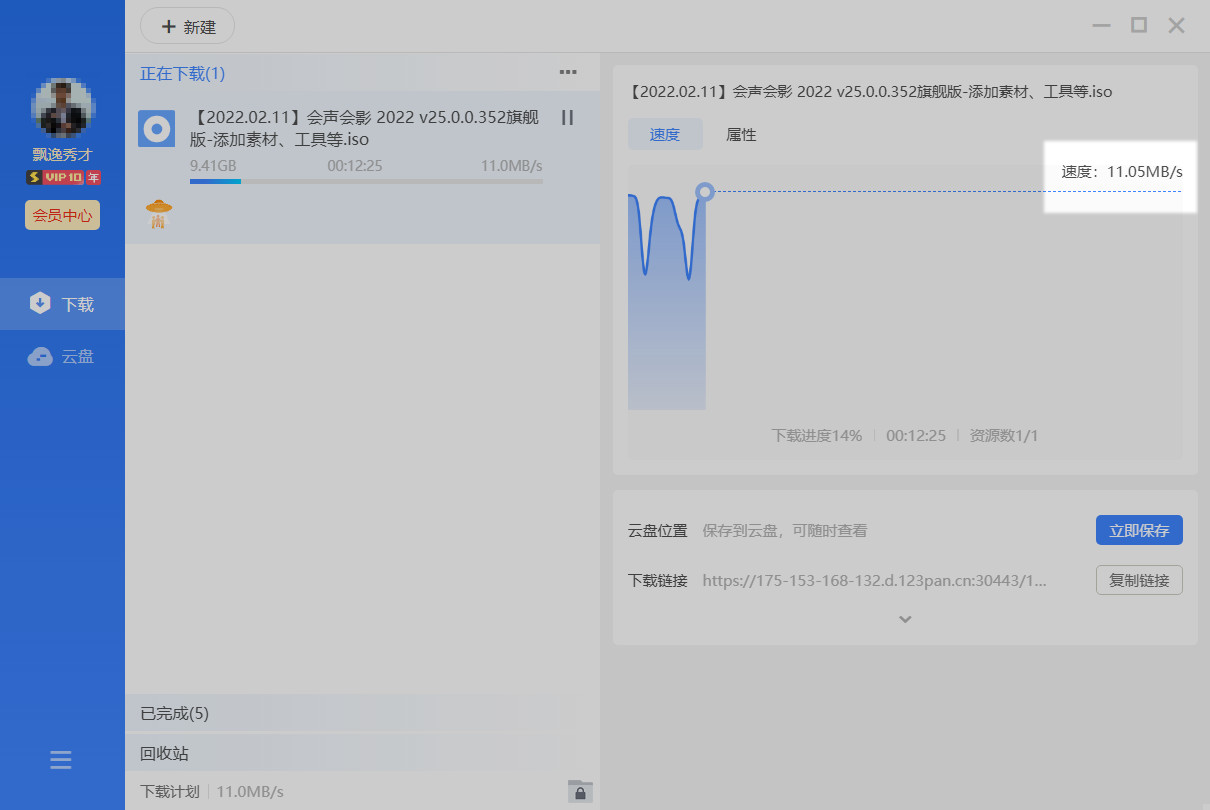Open 会员中心
Image resolution: width=1210 pixels, height=810 pixels.
[x=62, y=215]
